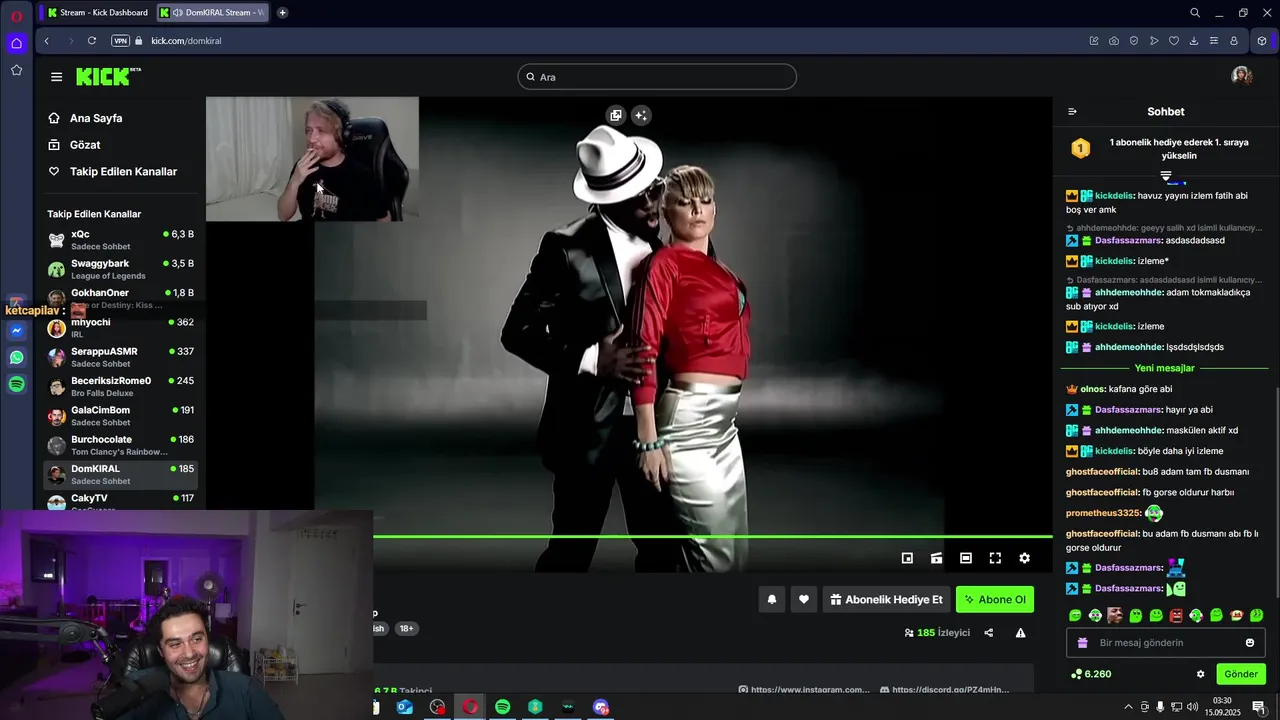Image resolution: width=1280 pixels, height=720 pixels.
Task: Open Windows notification center
Action: [x=1258, y=707]
